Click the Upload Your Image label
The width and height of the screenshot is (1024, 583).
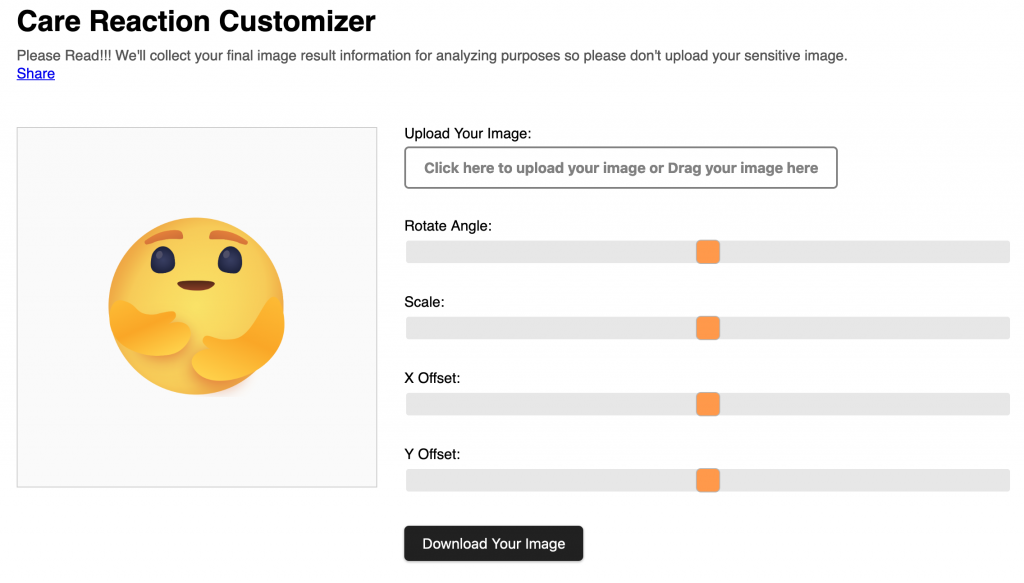pos(467,134)
